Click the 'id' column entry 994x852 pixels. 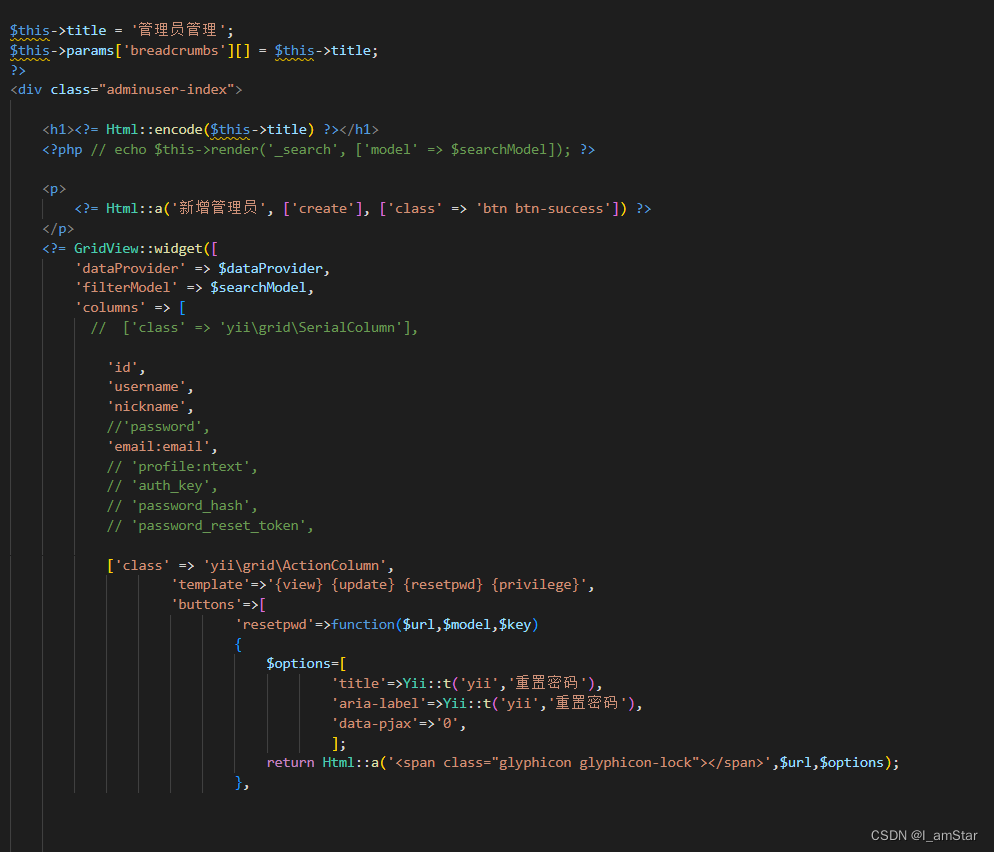(x=122, y=368)
